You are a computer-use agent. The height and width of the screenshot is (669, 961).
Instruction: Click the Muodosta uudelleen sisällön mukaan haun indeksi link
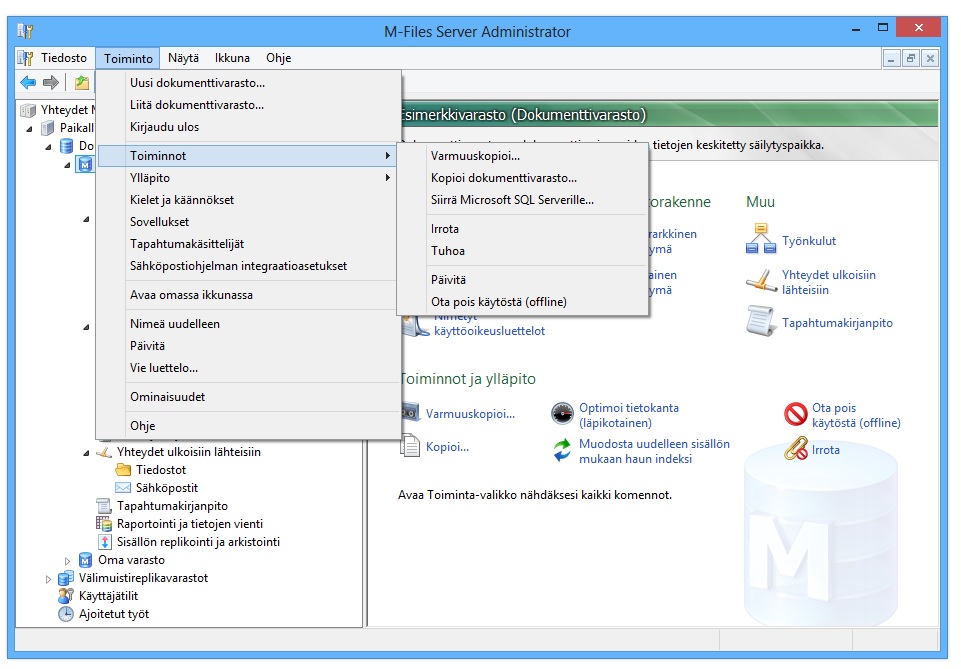coord(655,451)
